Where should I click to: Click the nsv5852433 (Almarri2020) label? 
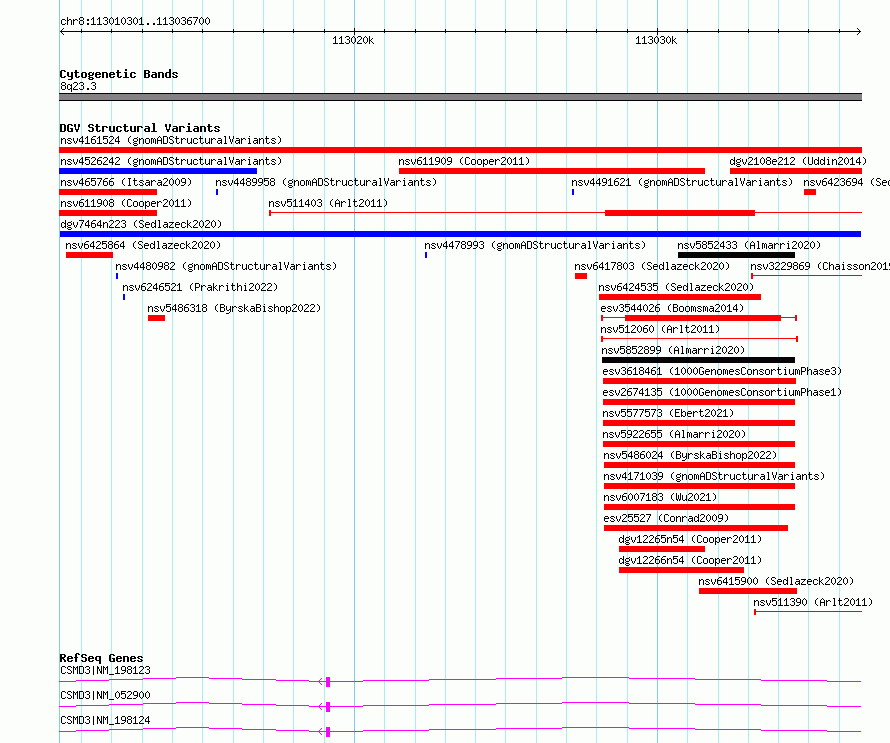coord(749,245)
